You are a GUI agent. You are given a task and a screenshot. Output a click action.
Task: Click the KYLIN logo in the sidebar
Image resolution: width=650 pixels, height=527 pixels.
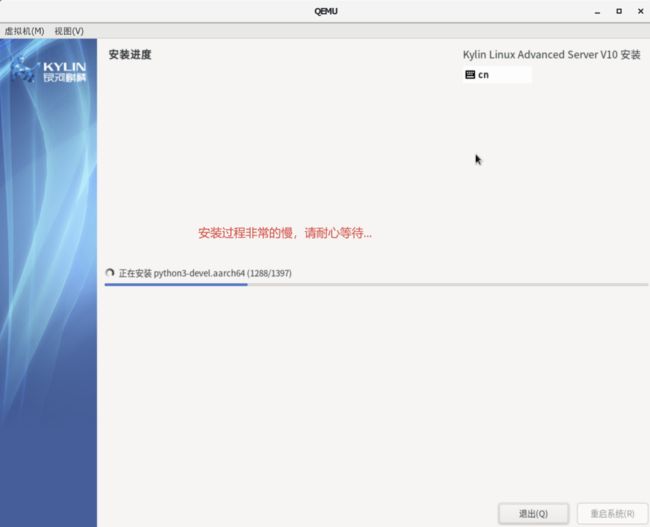(x=49, y=70)
